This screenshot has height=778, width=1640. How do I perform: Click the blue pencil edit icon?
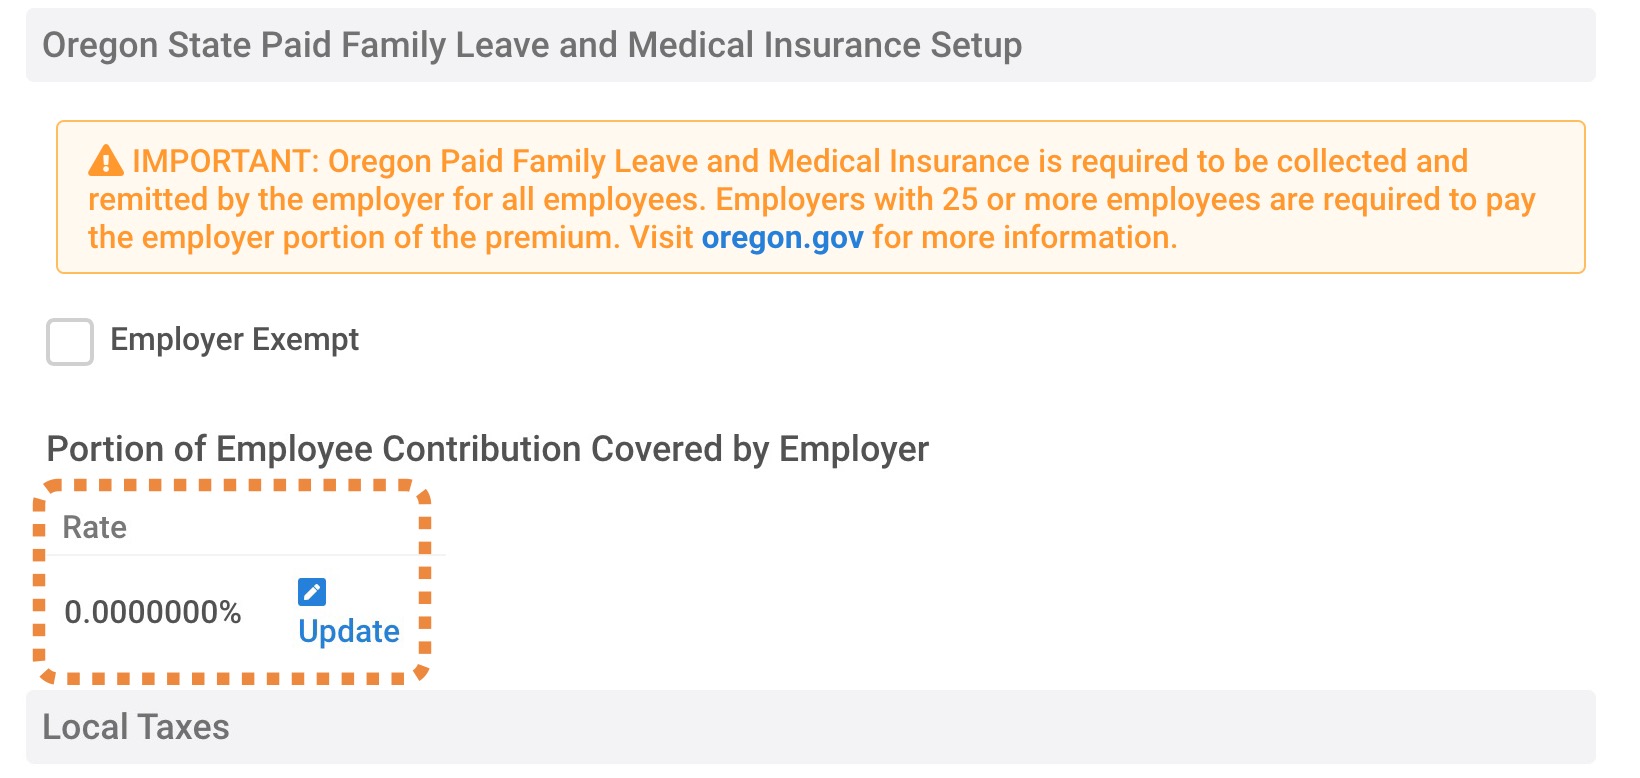pyautogui.click(x=312, y=592)
